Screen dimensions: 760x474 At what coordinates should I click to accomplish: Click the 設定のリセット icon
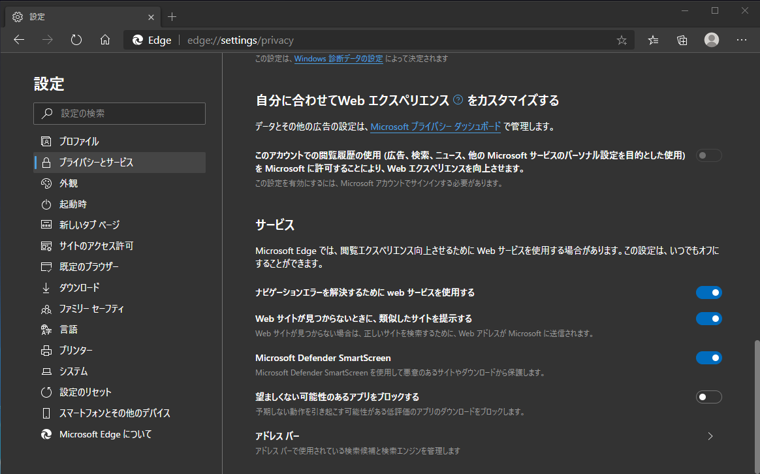pos(46,392)
